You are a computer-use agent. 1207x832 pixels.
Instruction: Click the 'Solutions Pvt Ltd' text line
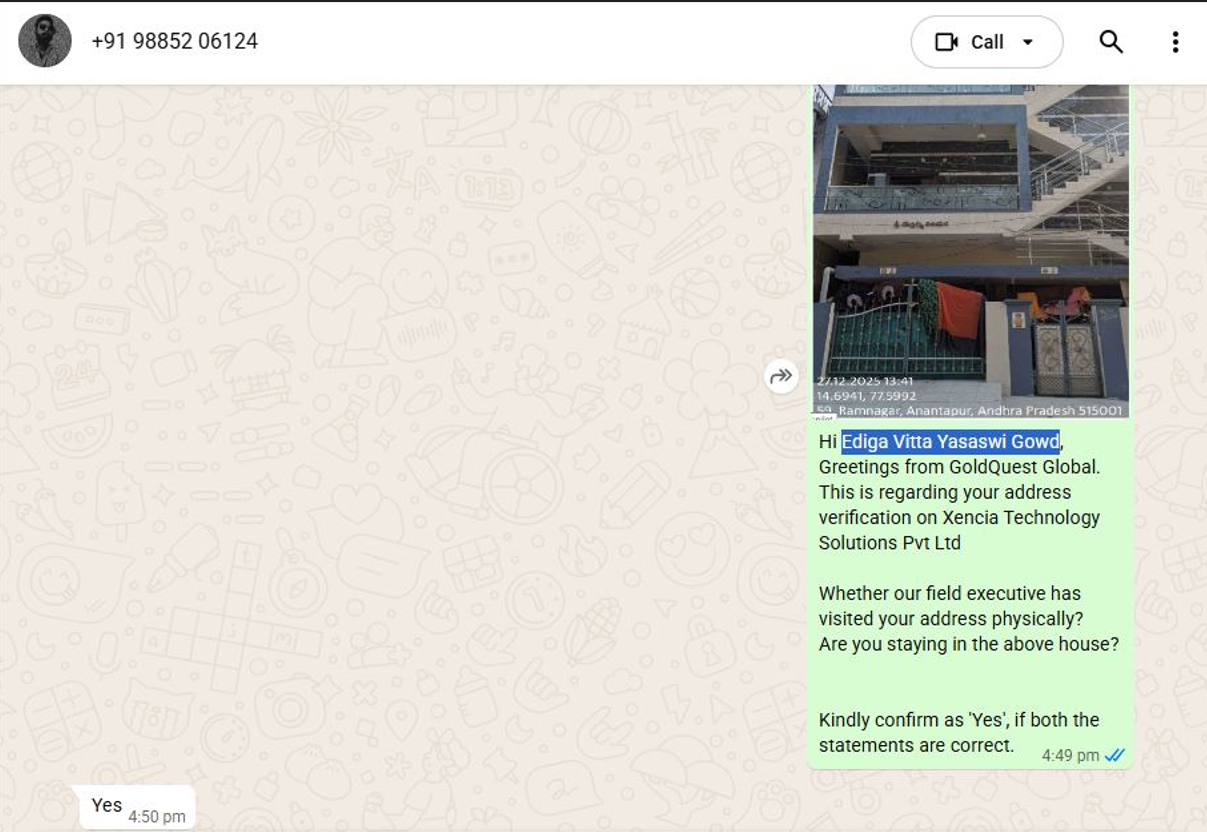(x=889, y=543)
